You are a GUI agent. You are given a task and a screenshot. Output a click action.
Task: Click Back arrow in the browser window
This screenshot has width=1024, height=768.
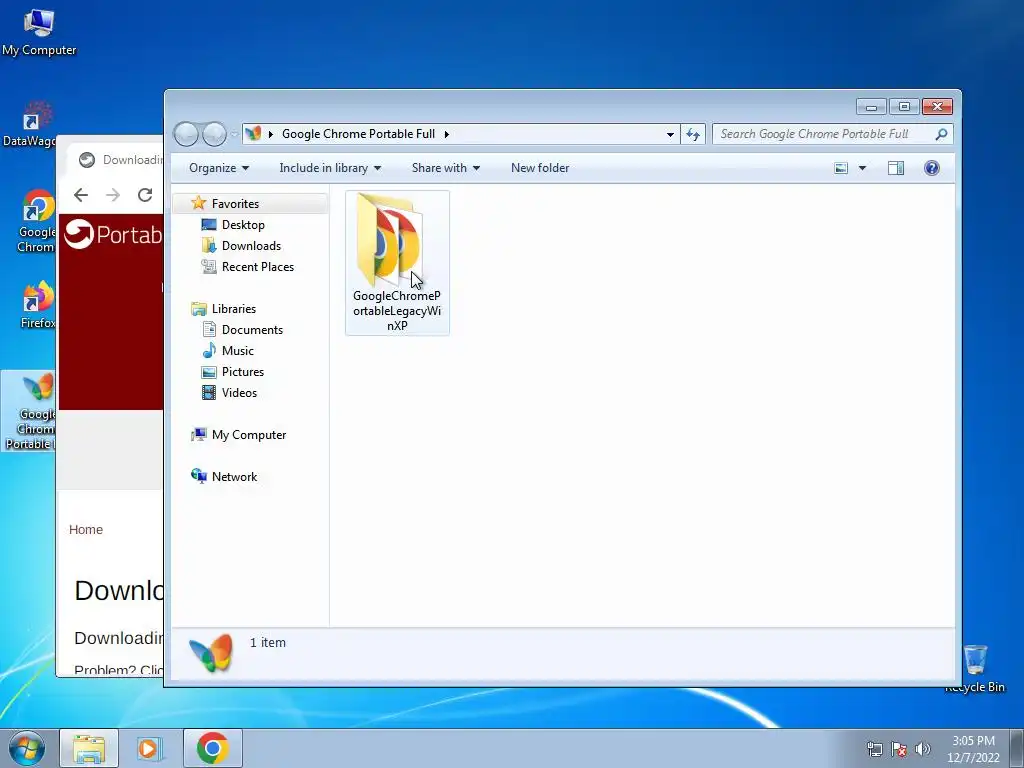point(81,195)
